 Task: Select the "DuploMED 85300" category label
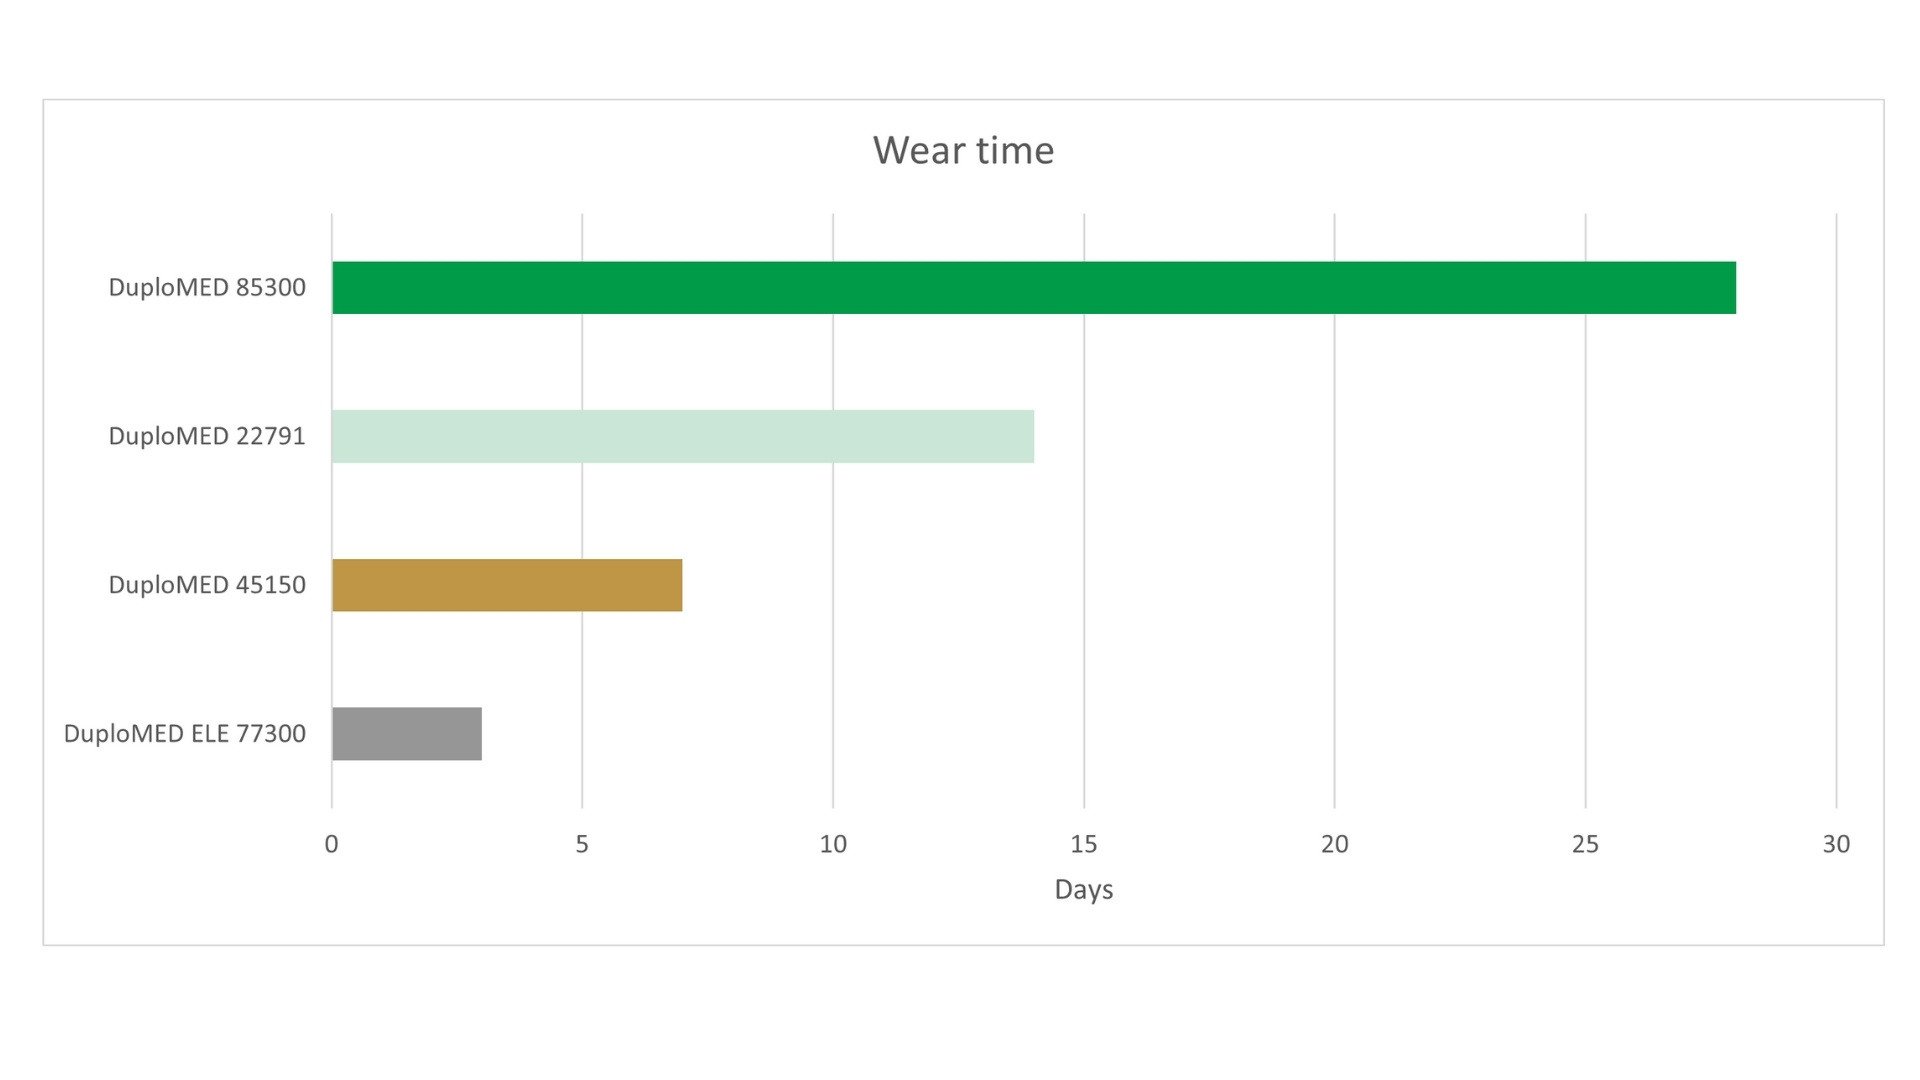(207, 288)
